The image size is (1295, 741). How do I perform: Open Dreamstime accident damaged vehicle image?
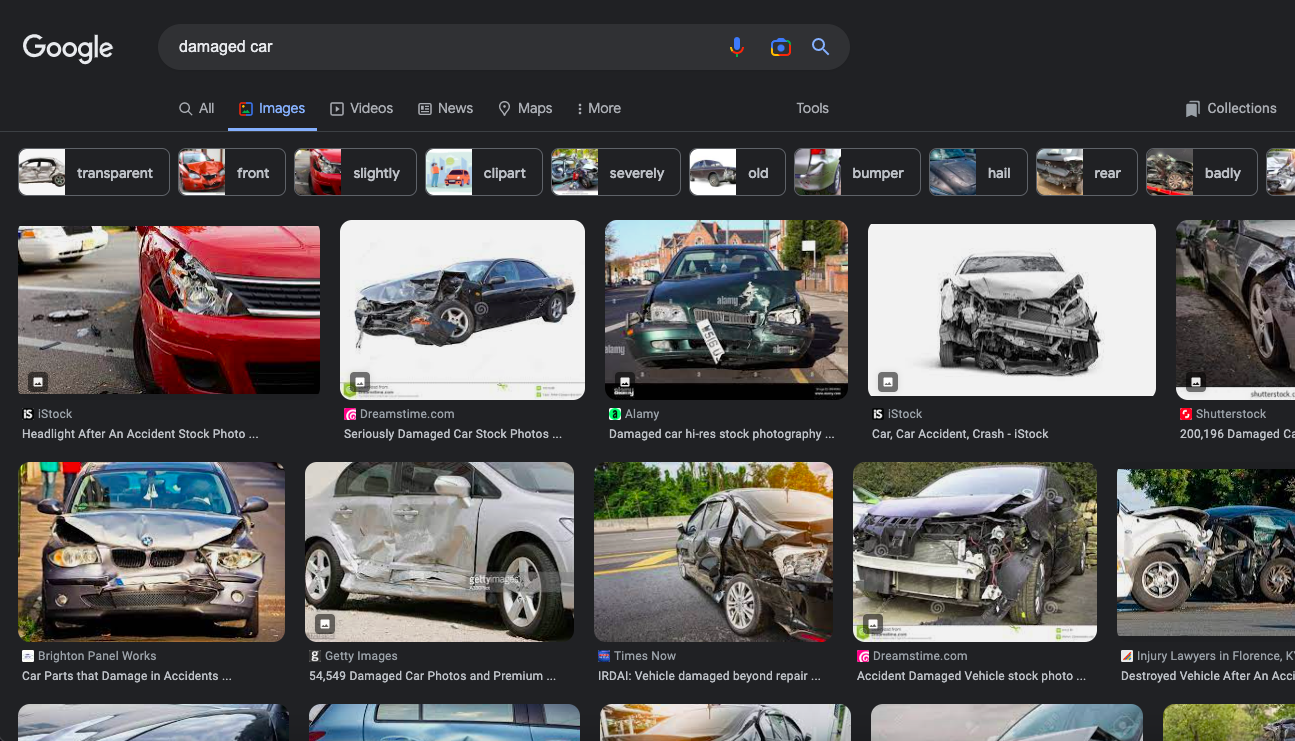tap(975, 552)
